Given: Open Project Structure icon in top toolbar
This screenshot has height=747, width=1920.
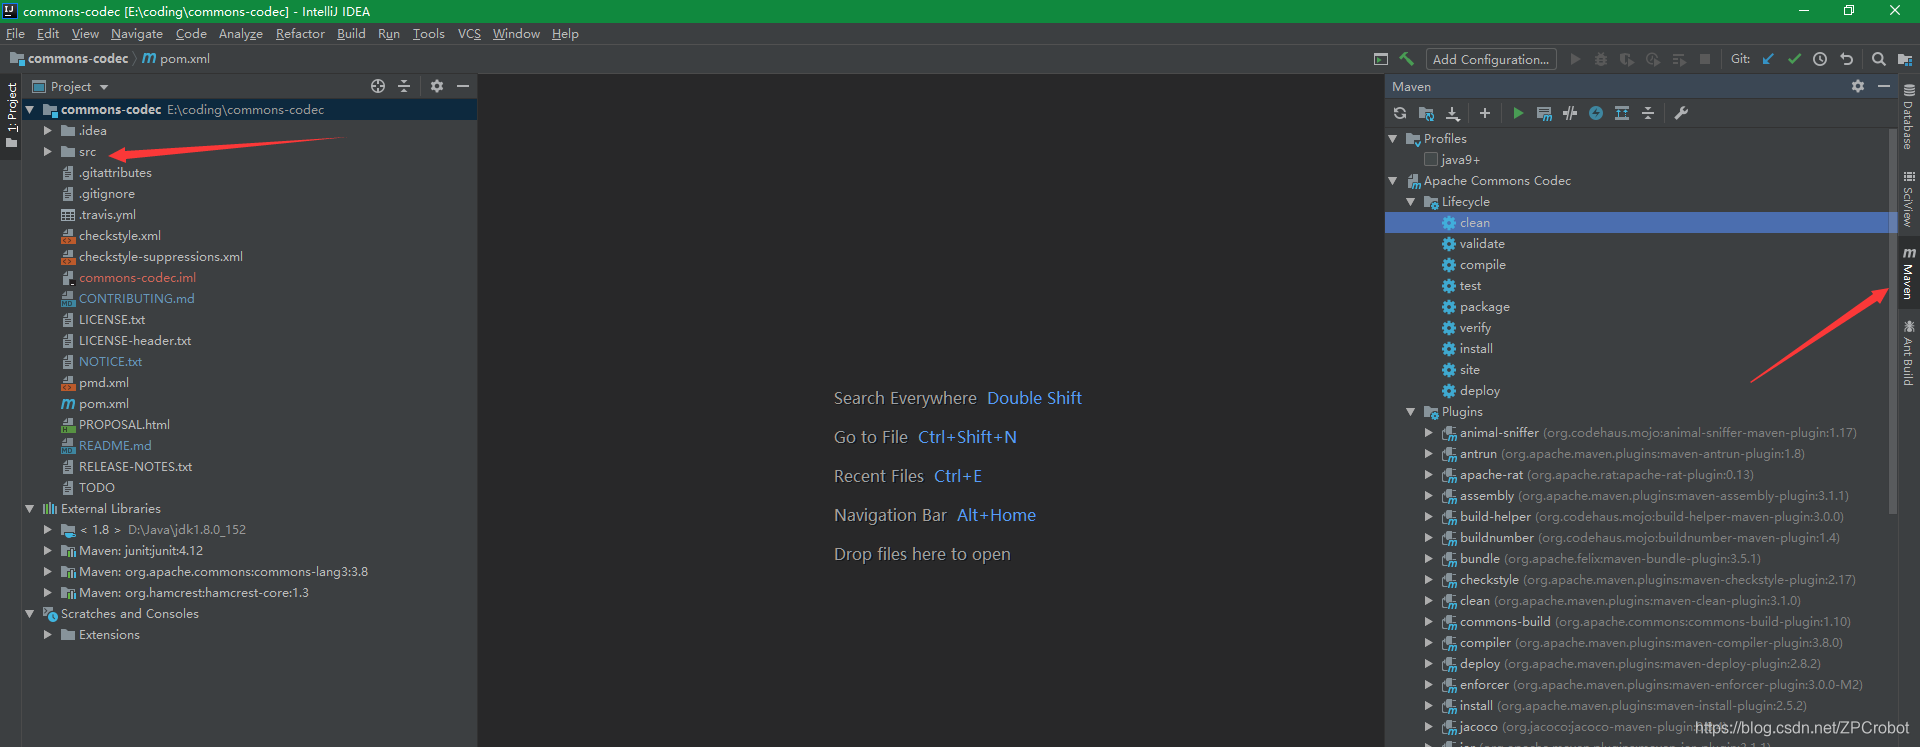Looking at the screenshot, I should (x=1904, y=59).
